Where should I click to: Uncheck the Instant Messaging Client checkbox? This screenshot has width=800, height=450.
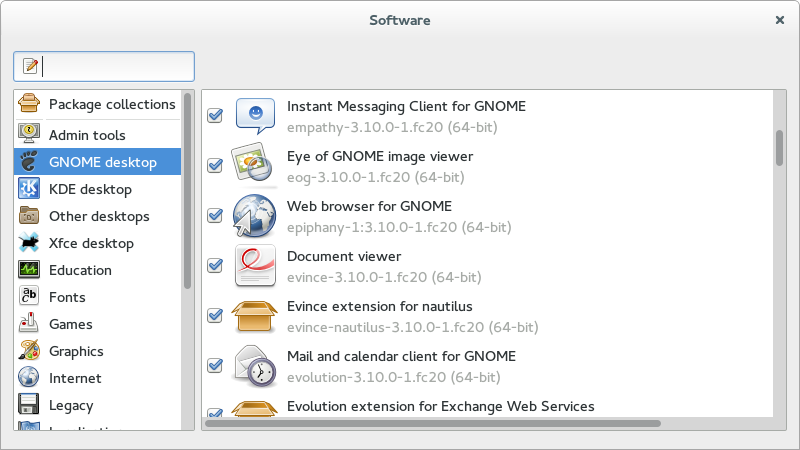pyautogui.click(x=214, y=116)
